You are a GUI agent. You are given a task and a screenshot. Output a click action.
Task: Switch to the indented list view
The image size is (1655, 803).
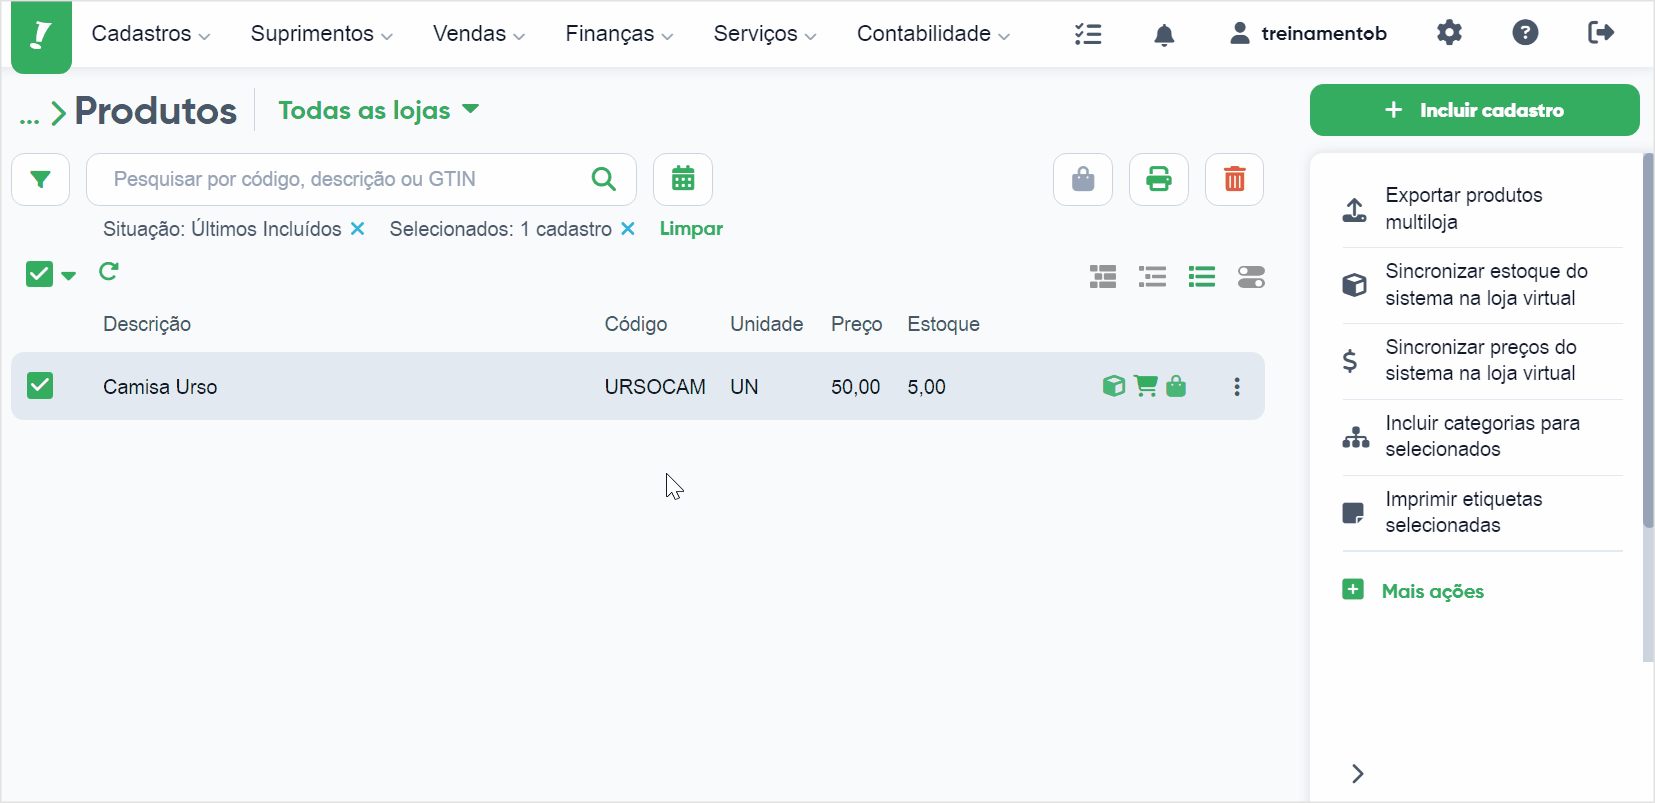point(1153,277)
